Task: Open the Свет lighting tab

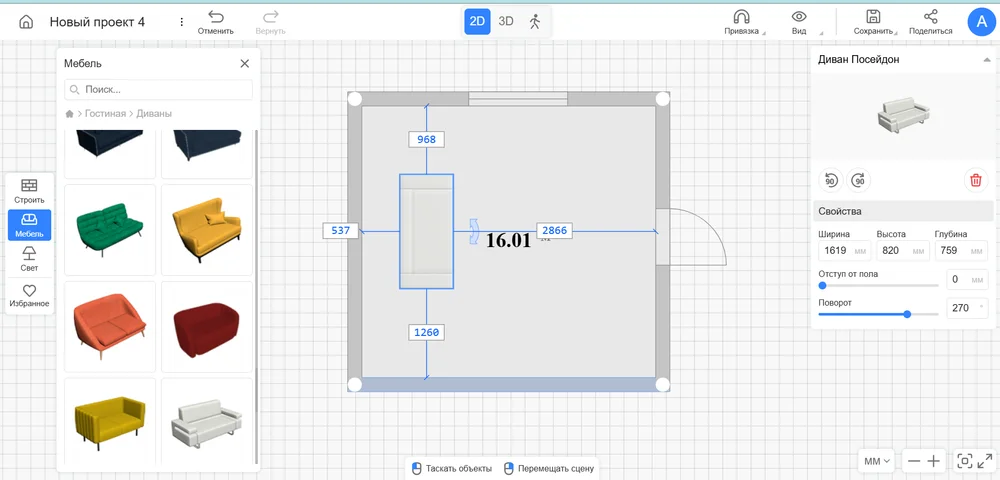Action: click(x=29, y=259)
